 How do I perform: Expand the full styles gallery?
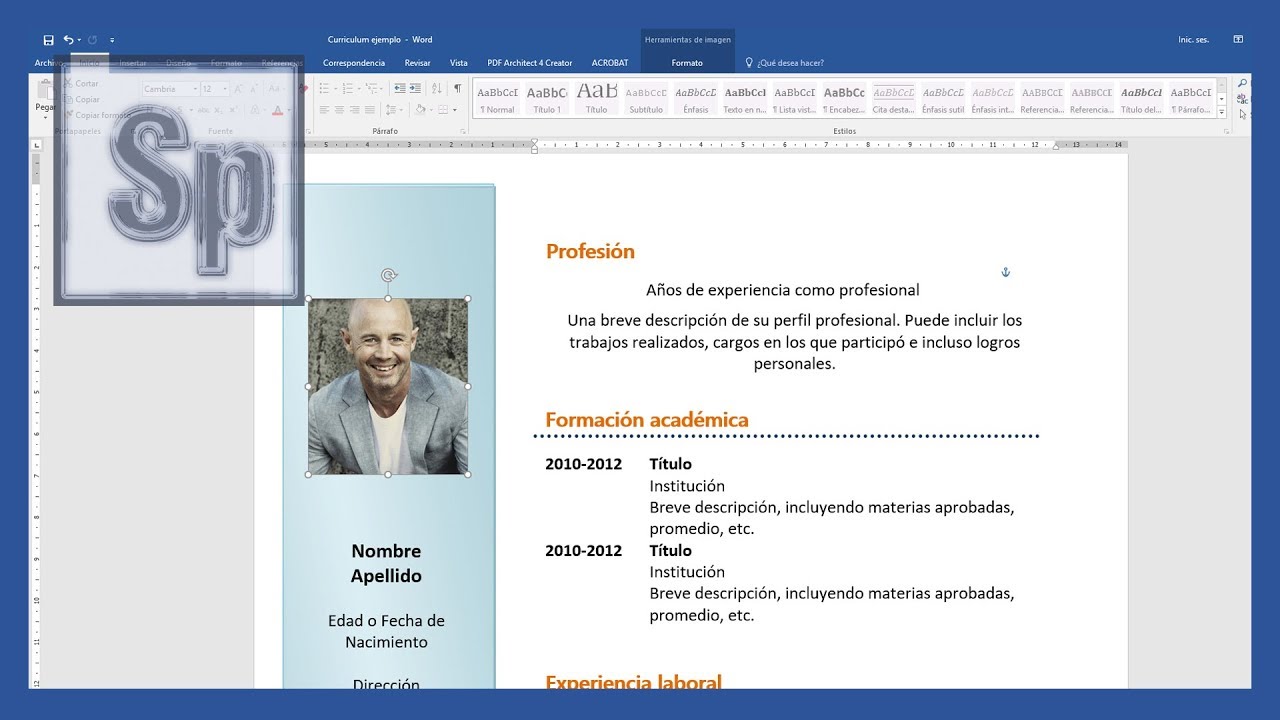1222,111
